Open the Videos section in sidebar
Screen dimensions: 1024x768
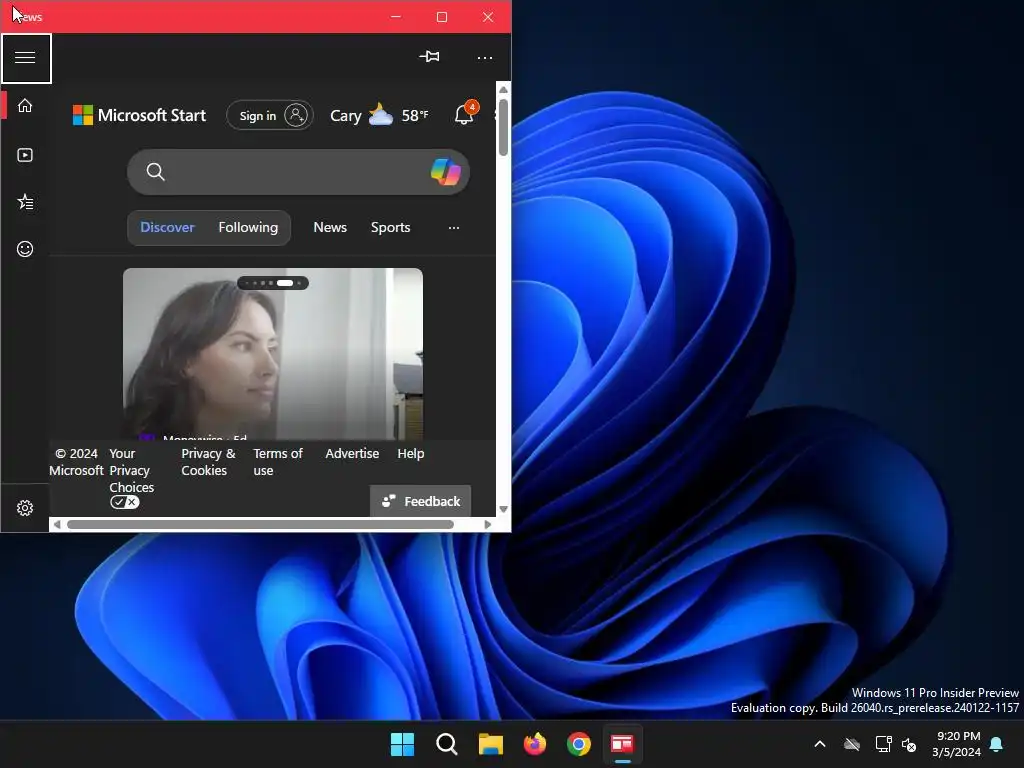pyautogui.click(x=25, y=155)
